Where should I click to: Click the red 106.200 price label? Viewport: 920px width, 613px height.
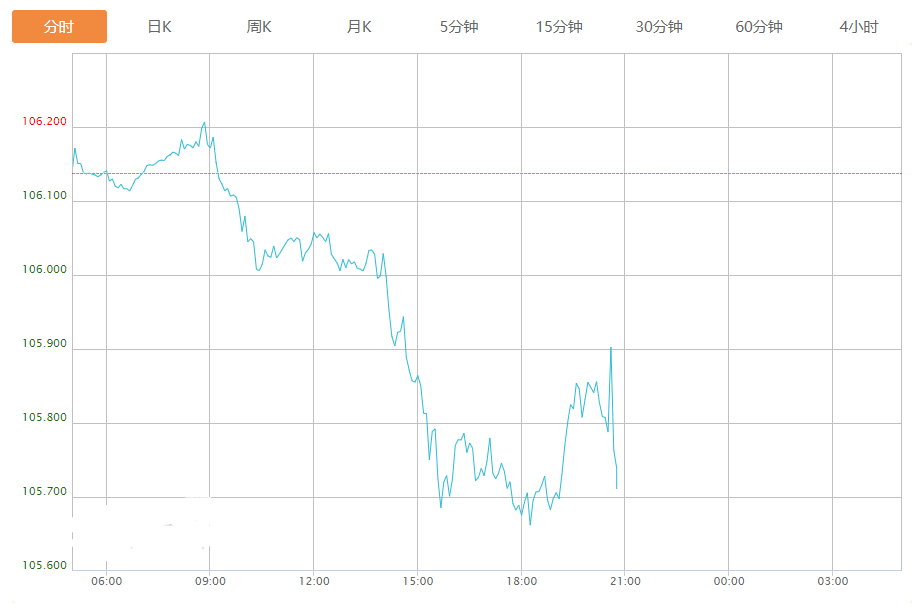coord(44,122)
